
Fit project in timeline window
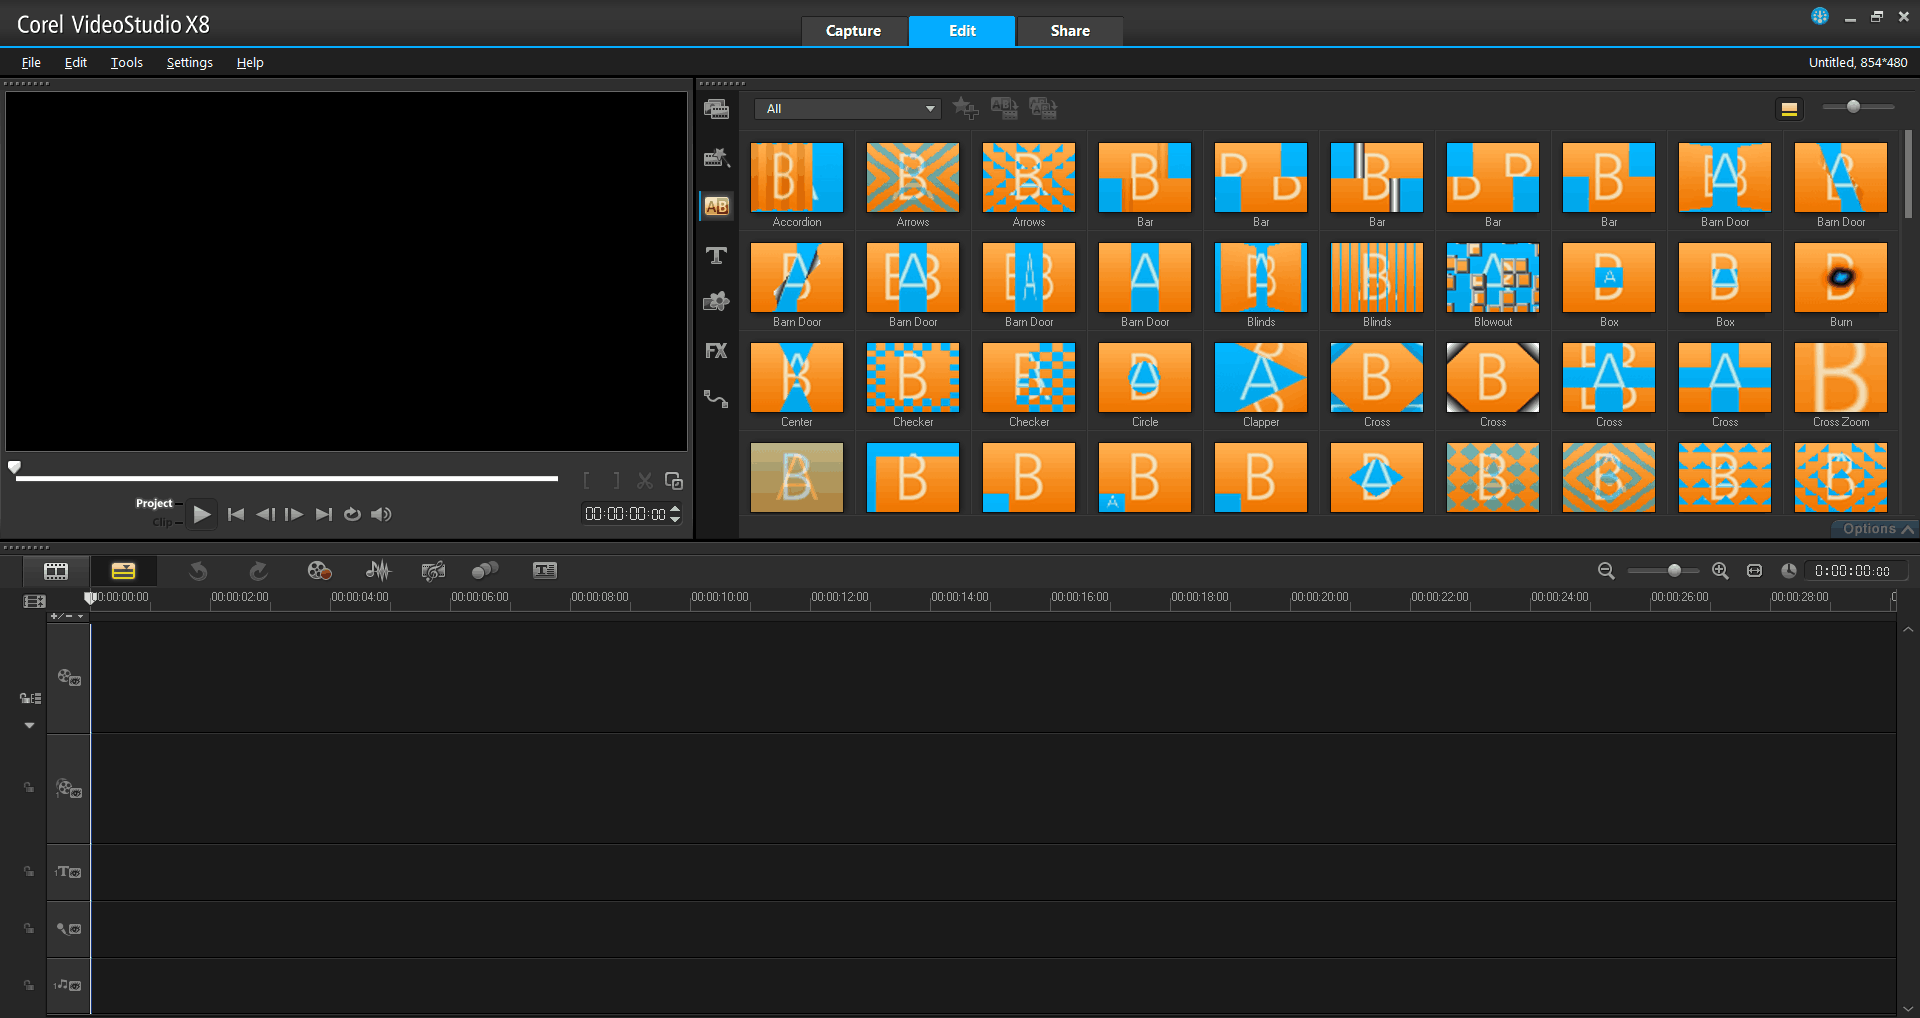1754,571
